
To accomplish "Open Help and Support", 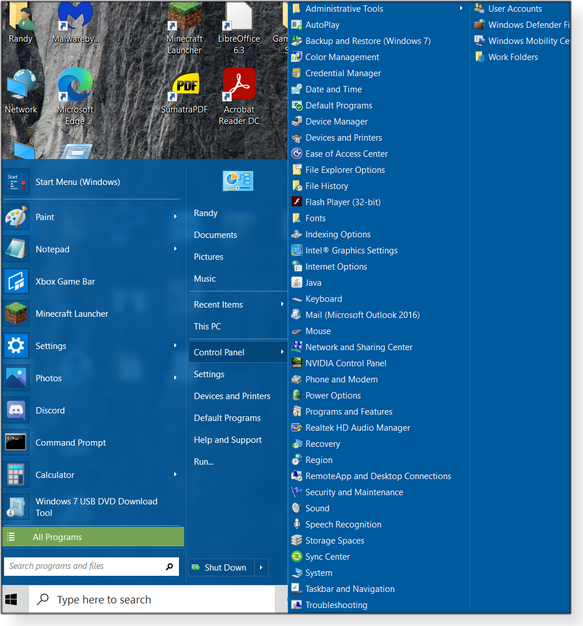I will point(228,440).
